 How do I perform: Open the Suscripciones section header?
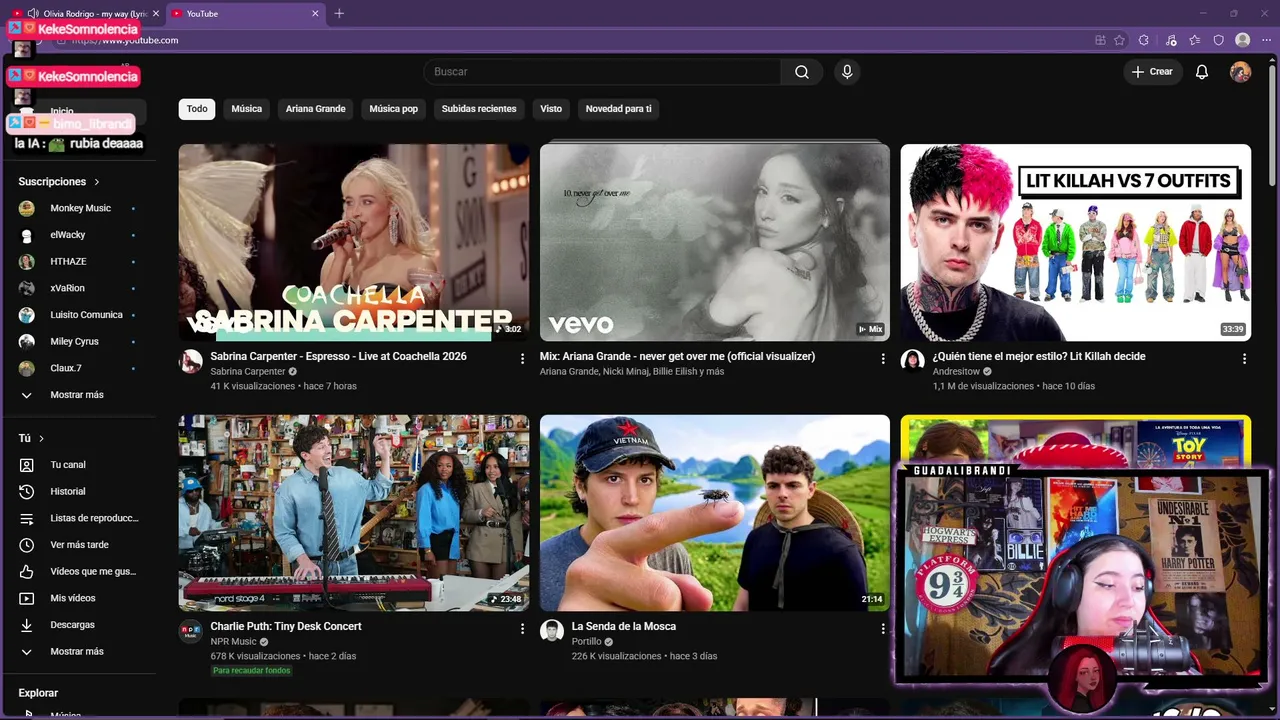click(59, 182)
